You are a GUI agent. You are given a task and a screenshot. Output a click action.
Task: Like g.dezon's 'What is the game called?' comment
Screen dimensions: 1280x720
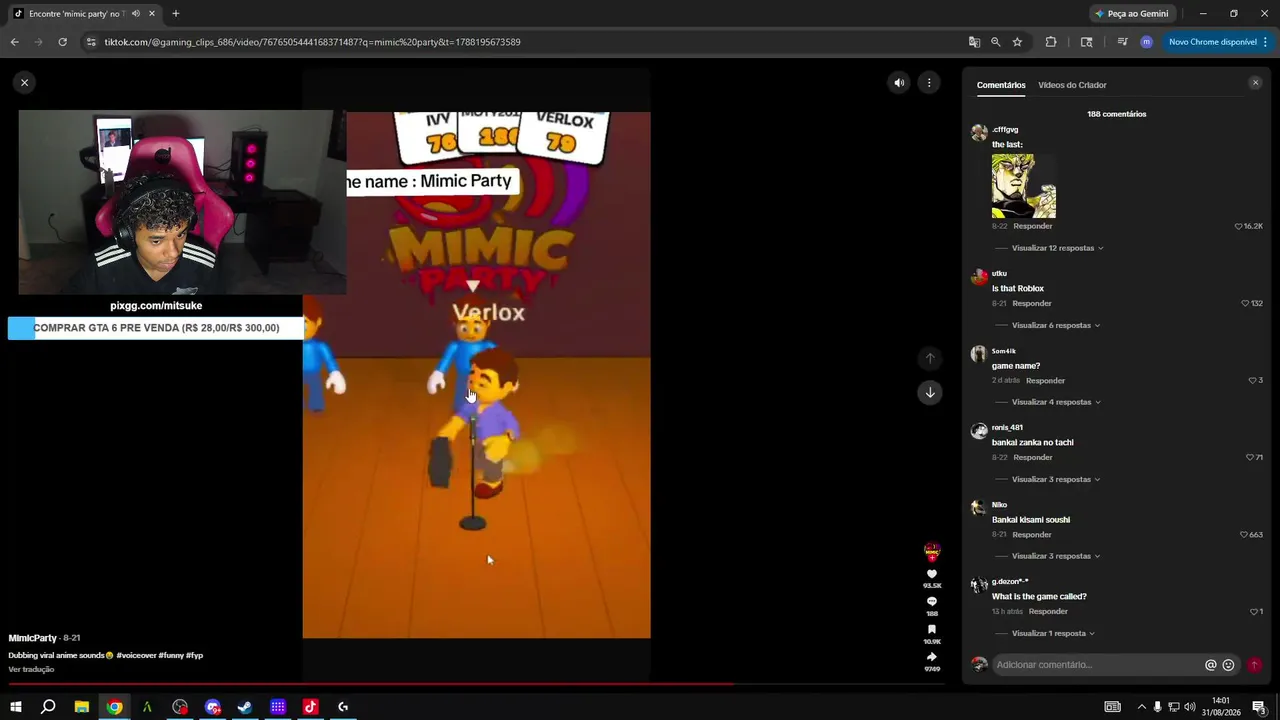click(1253, 611)
